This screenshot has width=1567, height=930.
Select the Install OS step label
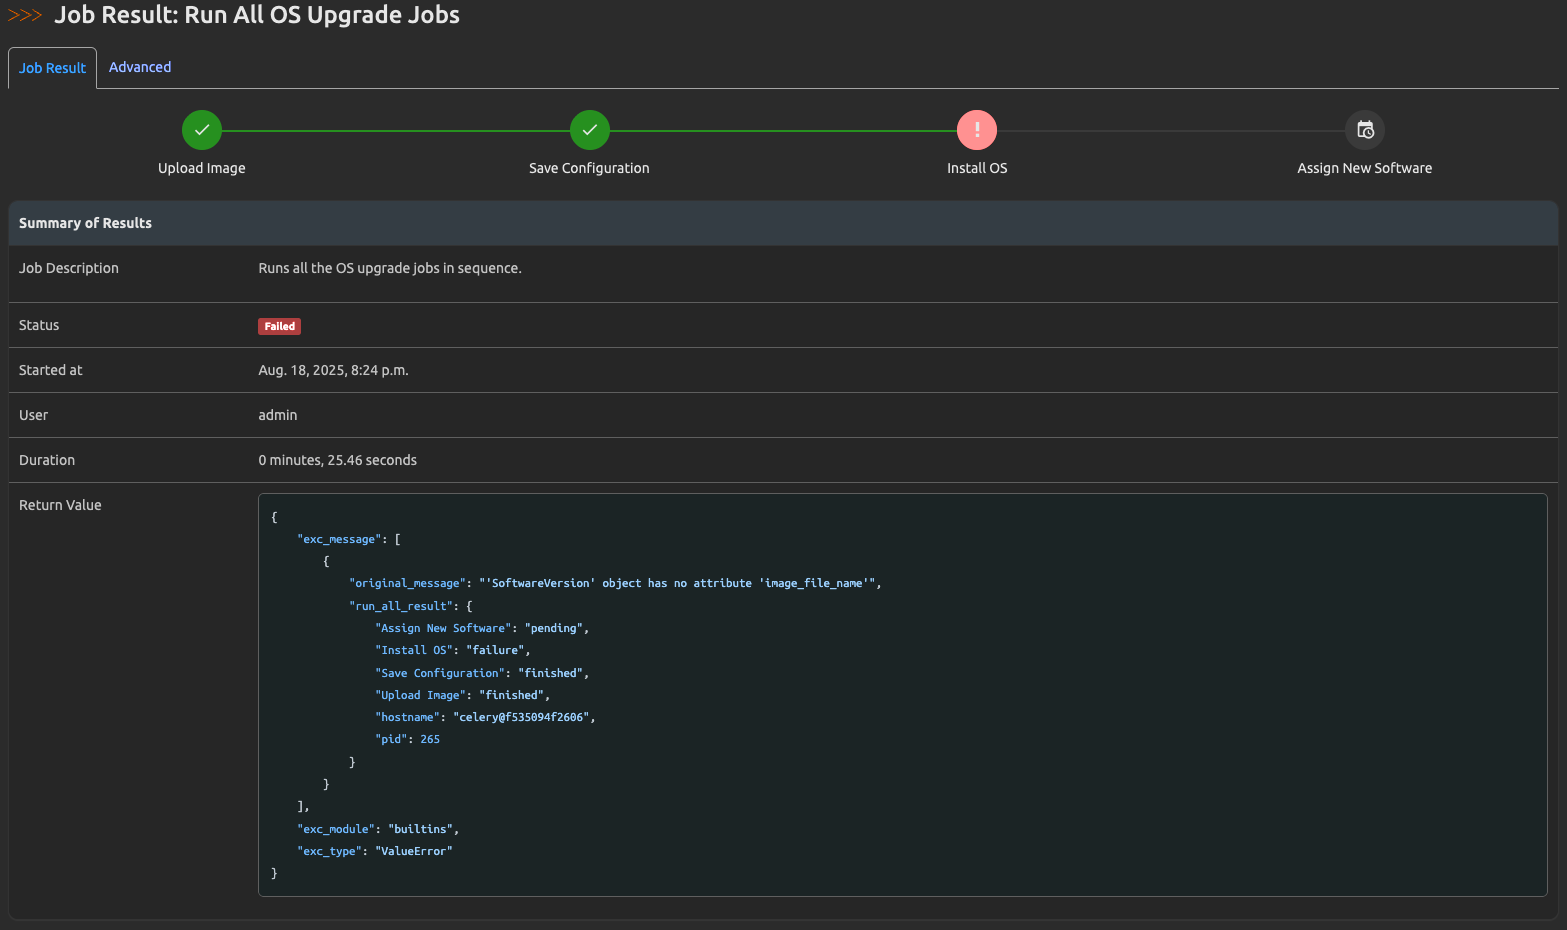click(976, 168)
